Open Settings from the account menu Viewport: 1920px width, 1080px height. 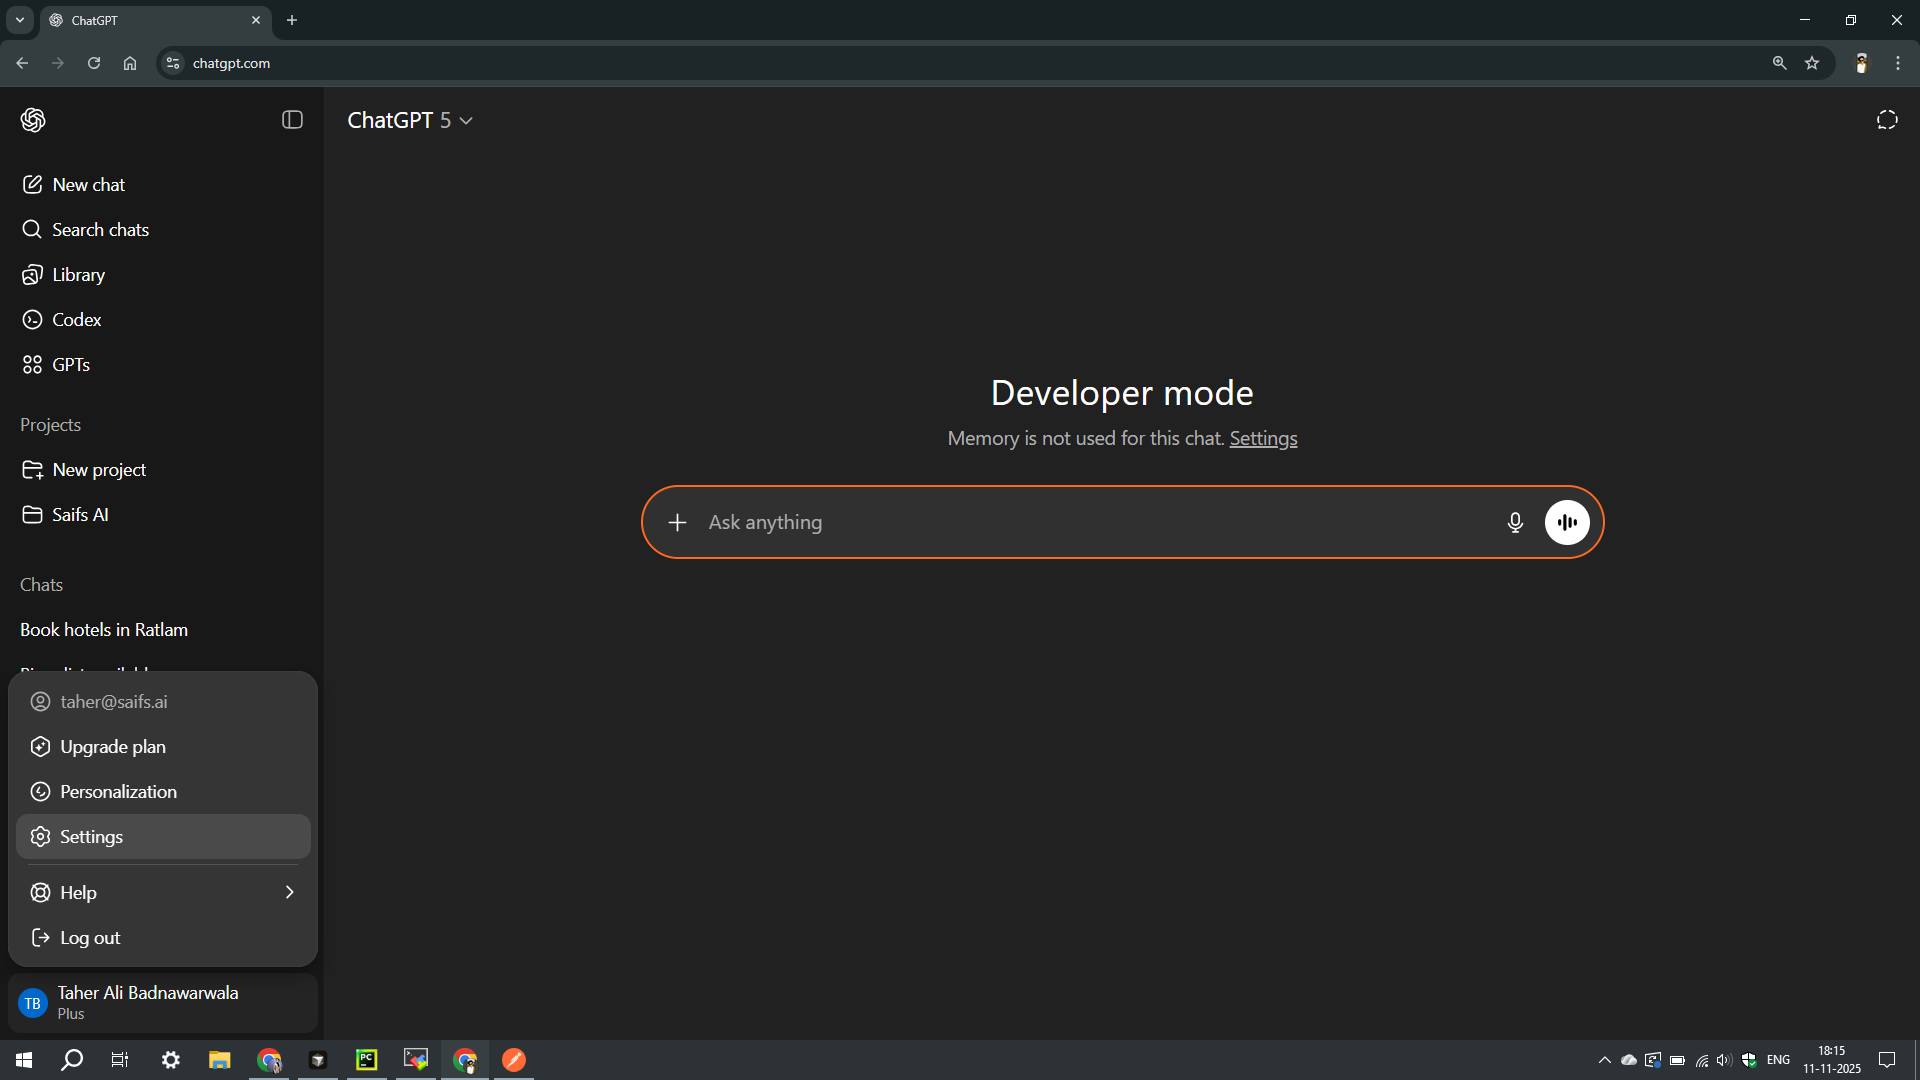point(163,837)
